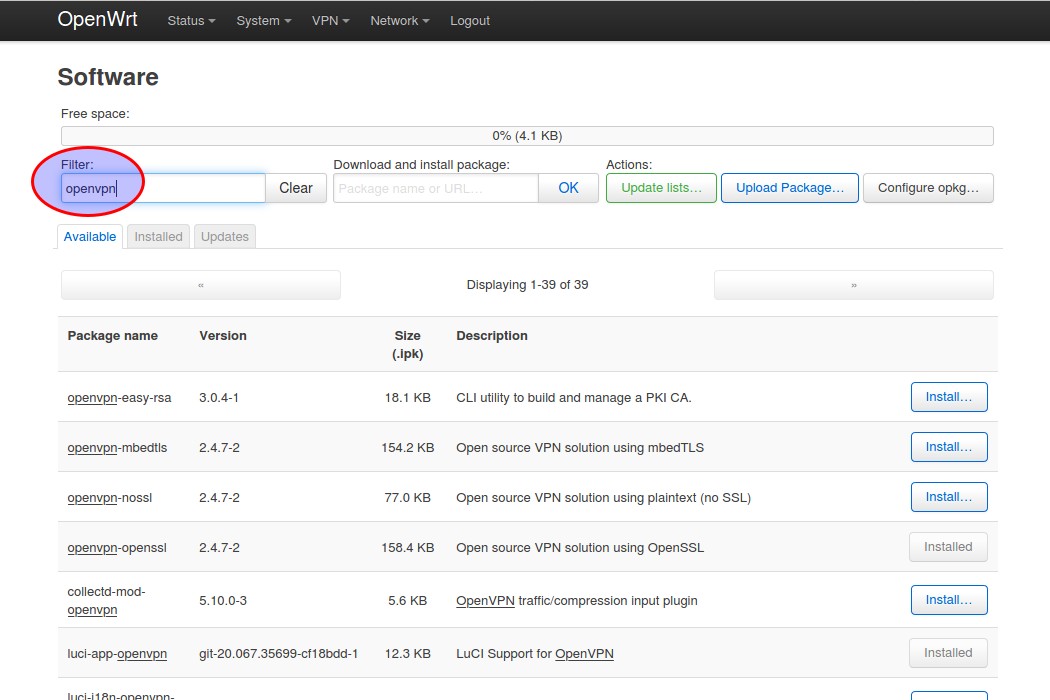Select openvpn-openssl package name

click(117, 548)
